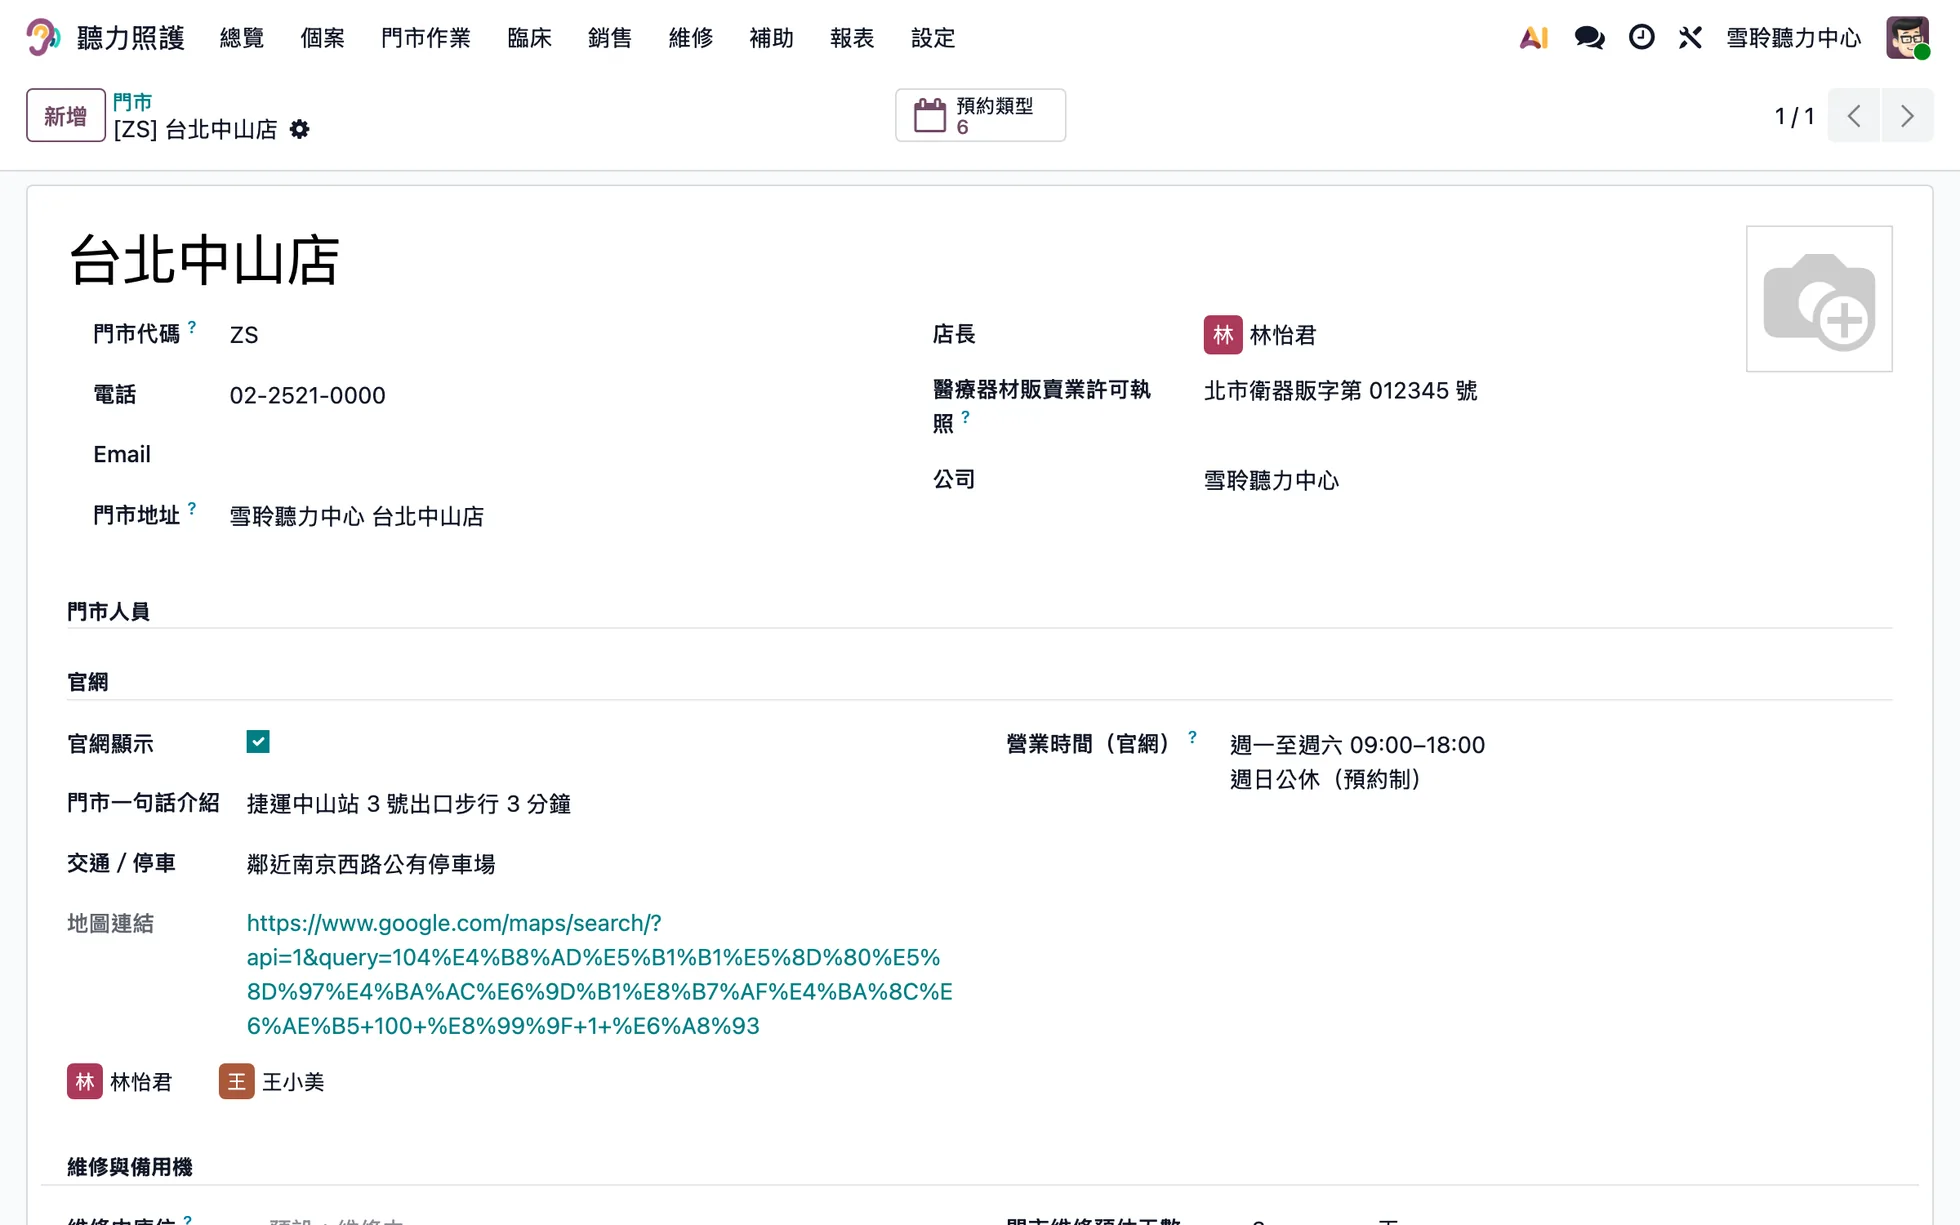
Task: Open 門市地址 field 雪聆聽力中心 台北中山店
Action: 357,517
